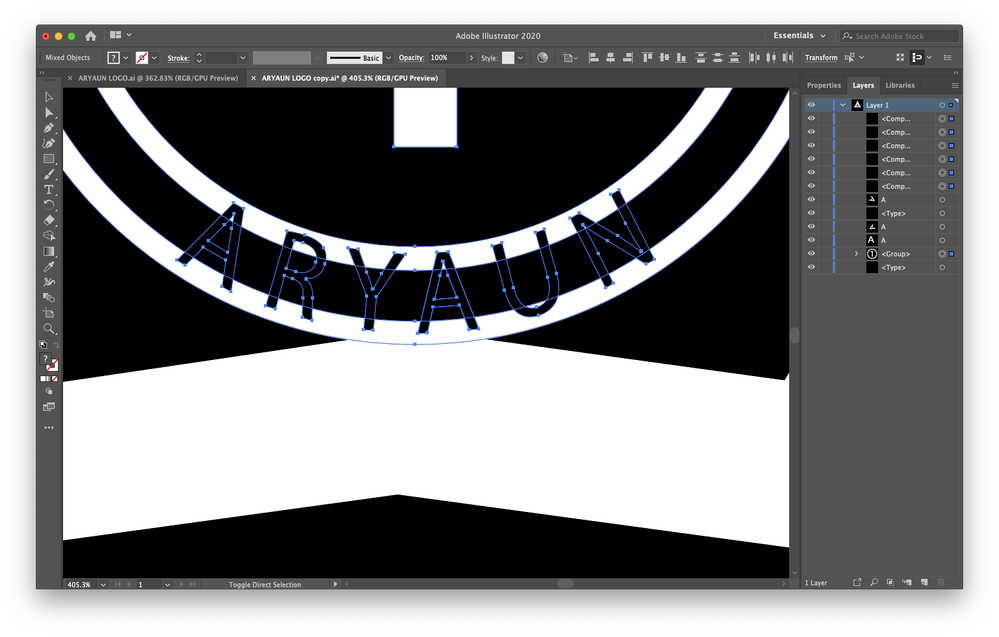This screenshot has width=999, height=637.
Task: Click Locate Object magnifier in Layers panel
Action: (873, 582)
